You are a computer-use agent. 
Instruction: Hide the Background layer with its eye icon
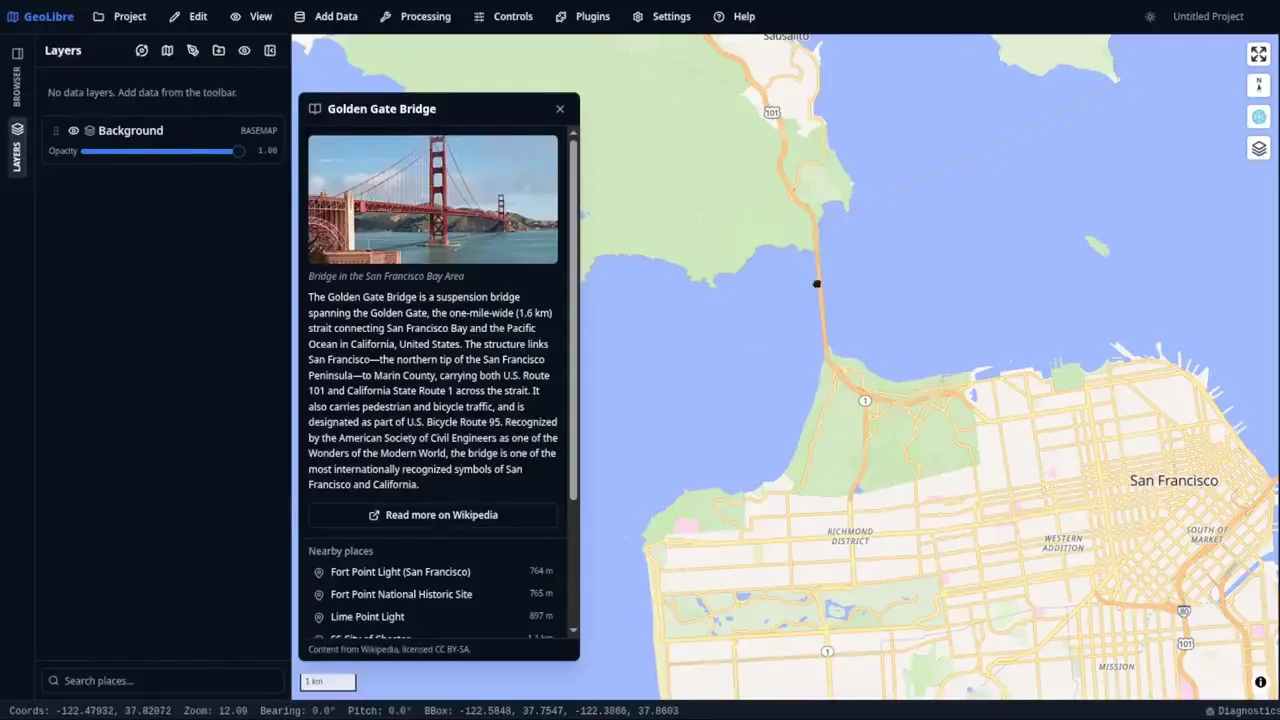[73, 130]
